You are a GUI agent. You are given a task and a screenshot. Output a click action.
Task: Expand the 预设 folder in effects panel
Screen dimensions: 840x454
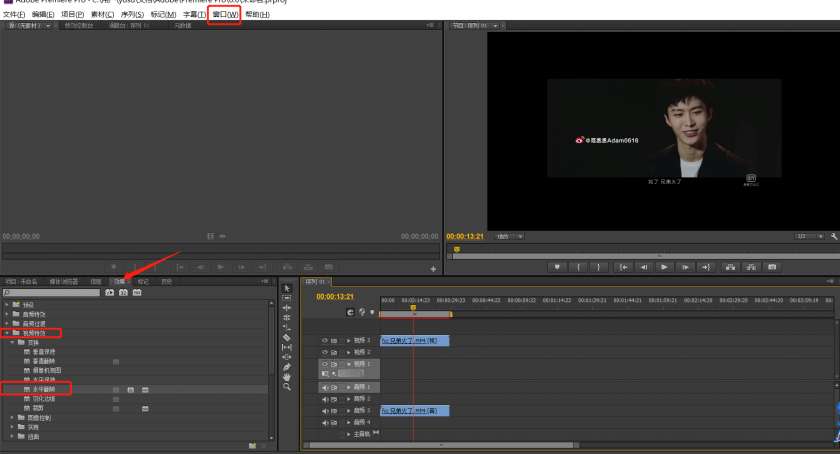coord(7,304)
